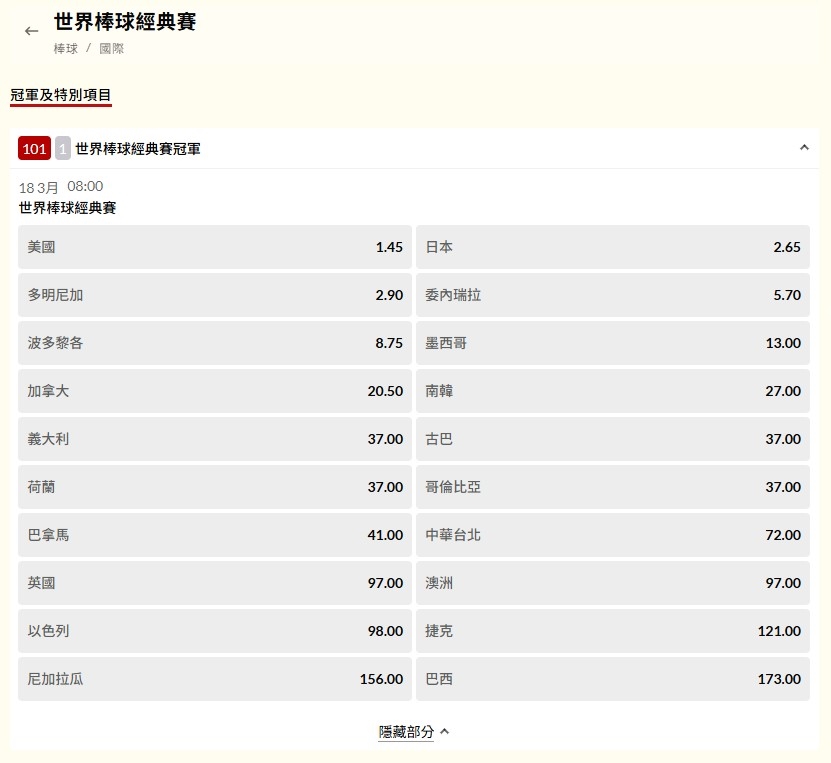Bet on 委內瑞拉 at 5.70
831x763 pixels.
(612, 295)
